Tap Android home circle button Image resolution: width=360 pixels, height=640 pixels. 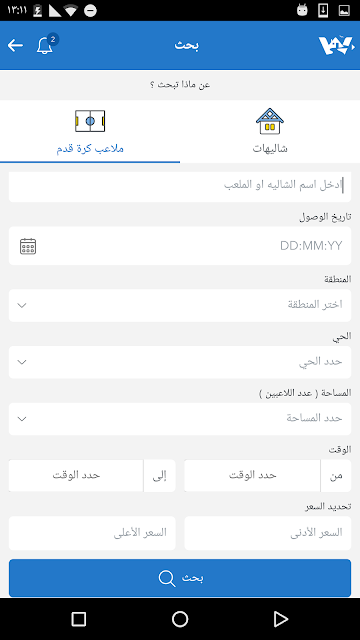pyautogui.click(x=180, y=619)
